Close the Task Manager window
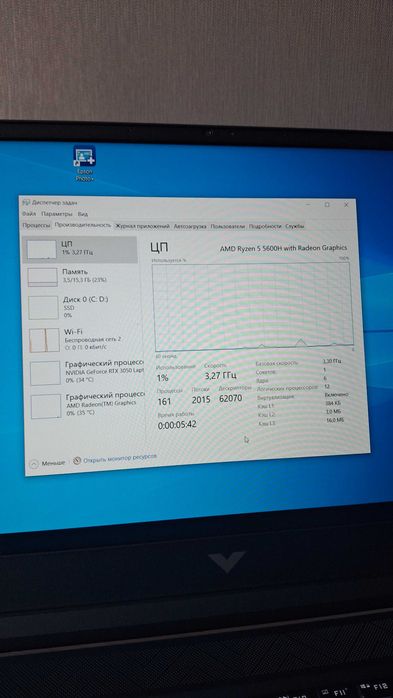 (x=346, y=205)
